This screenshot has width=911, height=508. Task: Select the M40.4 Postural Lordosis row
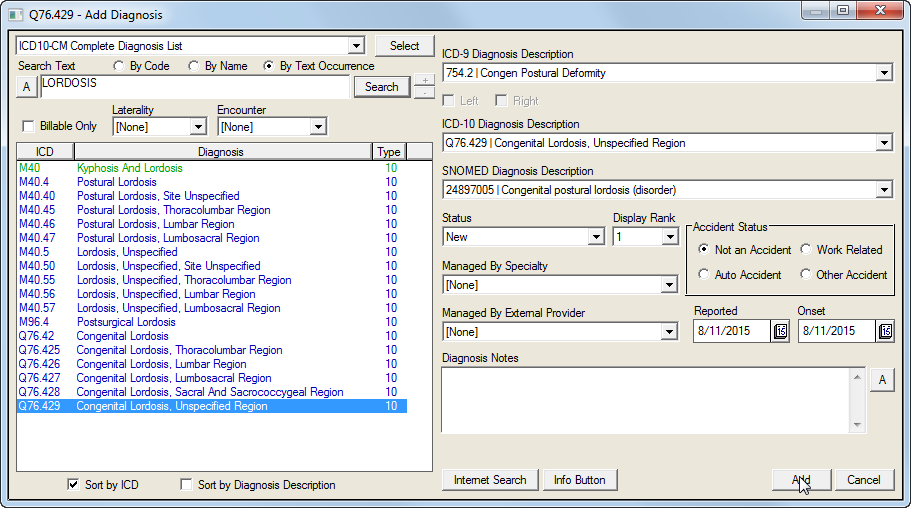pos(116,182)
